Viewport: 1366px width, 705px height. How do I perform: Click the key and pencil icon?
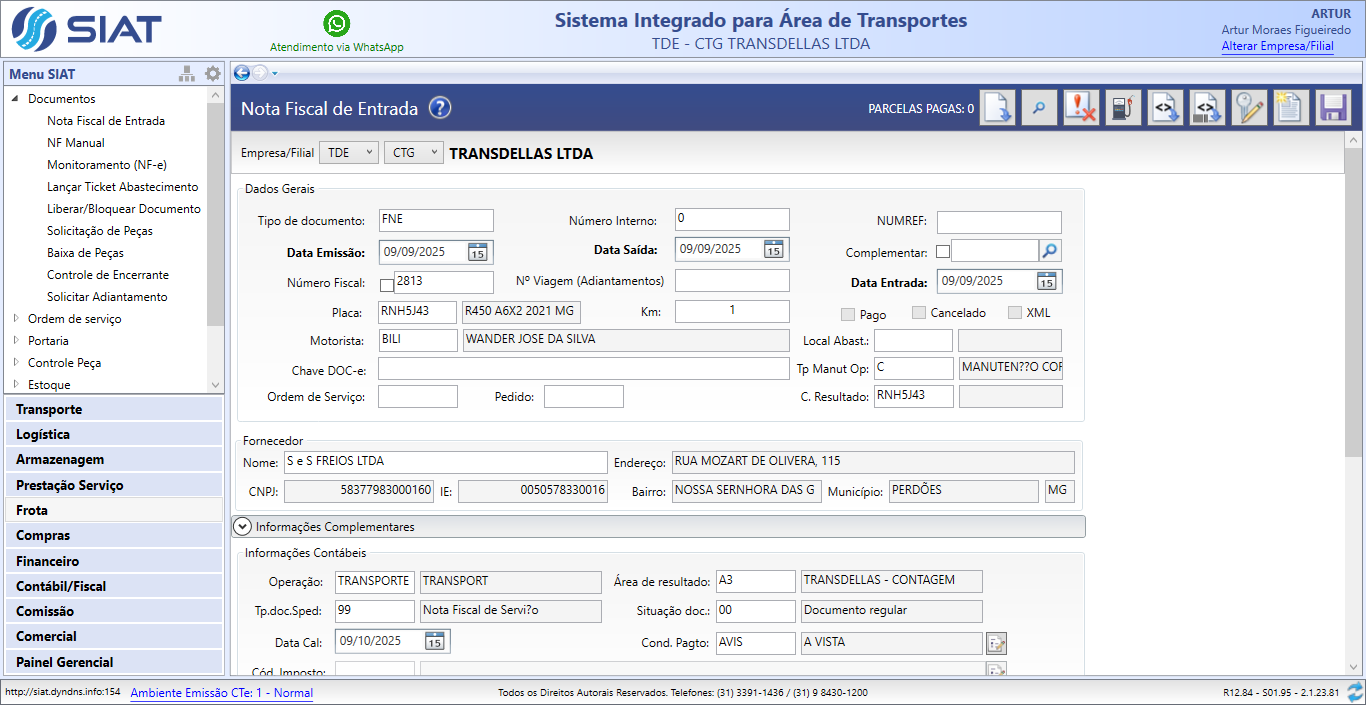click(1249, 108)
